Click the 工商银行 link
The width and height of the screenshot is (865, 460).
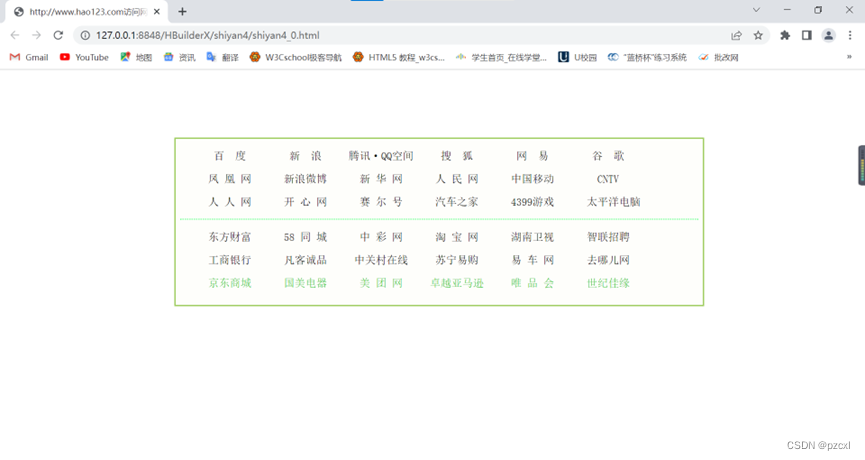(230, 260)
